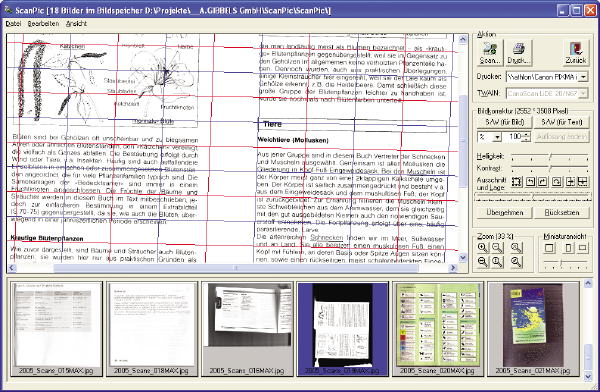Image resolution: width=600 pixels, height=392 pixels.
Task: Click the preview's horizontal scrollbar right arrow
Action: (453, 268)
